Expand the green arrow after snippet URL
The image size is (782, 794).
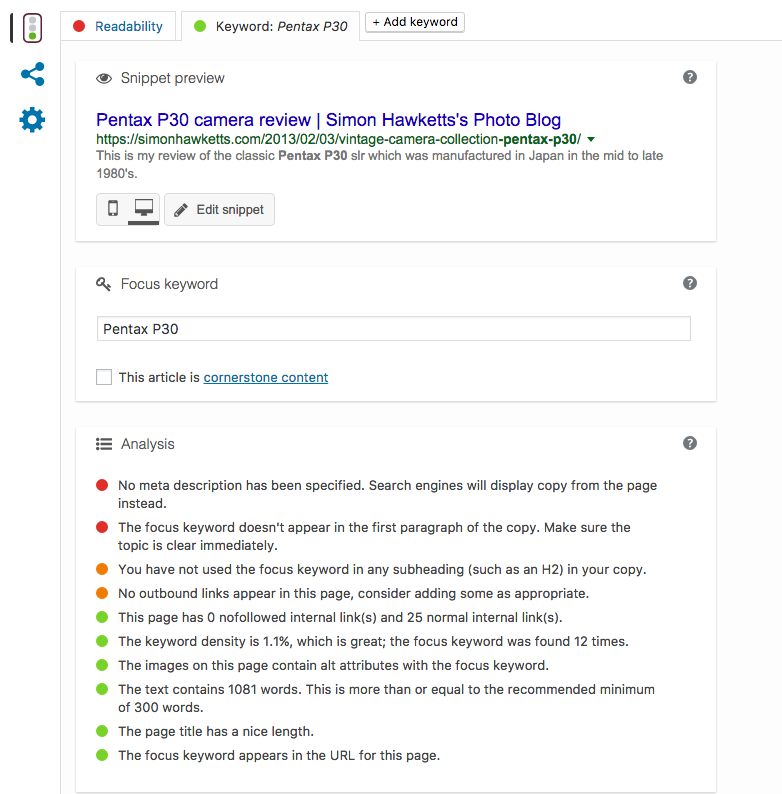591,139
